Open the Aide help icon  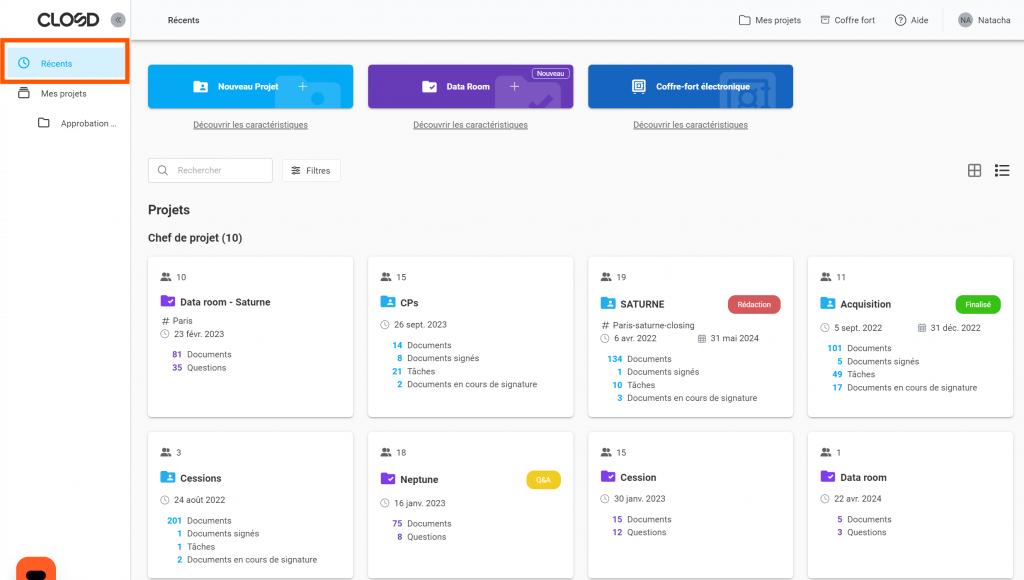click(x=900, y=20)
